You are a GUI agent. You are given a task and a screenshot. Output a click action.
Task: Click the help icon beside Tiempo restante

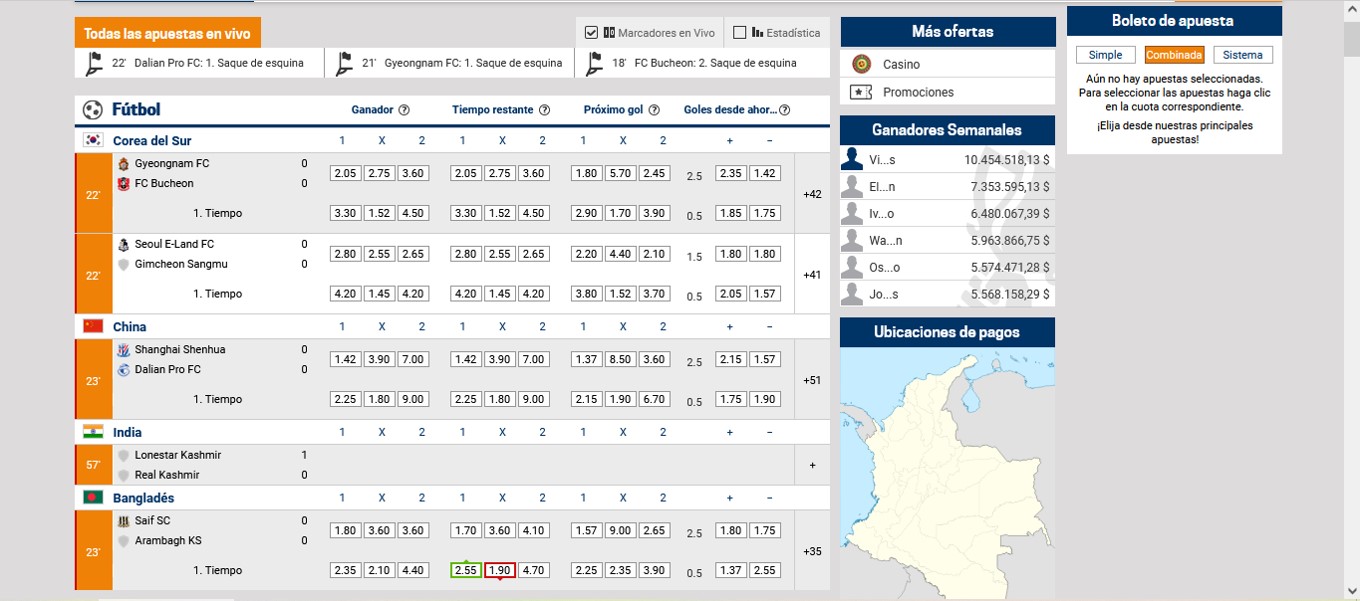544,110
